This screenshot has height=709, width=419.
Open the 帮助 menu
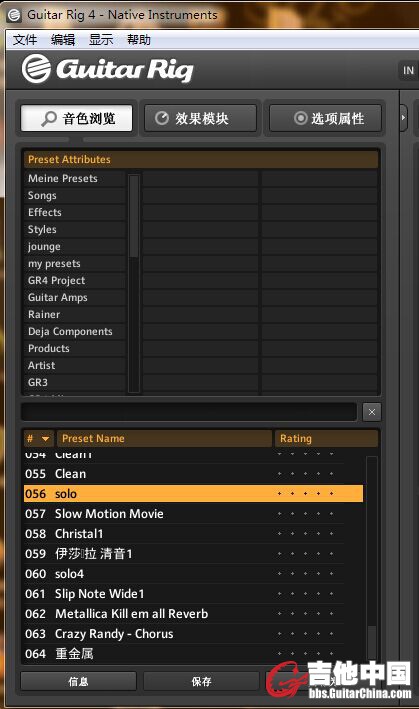[138, 40]
